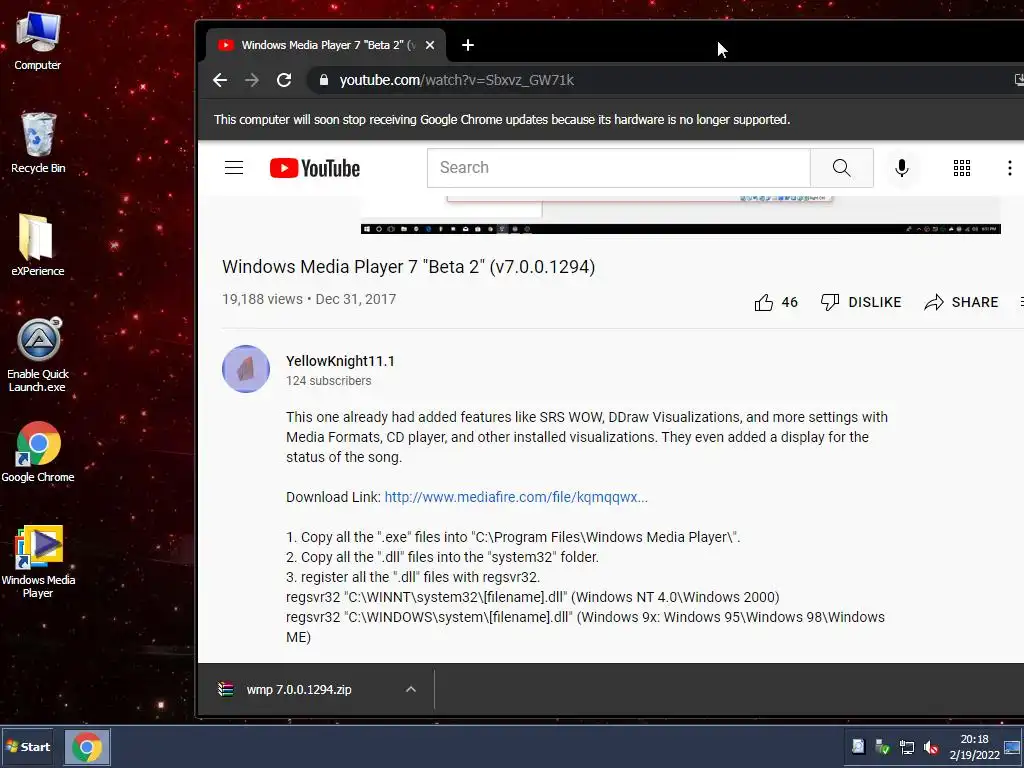The height and width of the screenshot is (768, 1024).
Task: Click the '19,188 views' text
Action: pyautogui.click(x=263, y=299)
